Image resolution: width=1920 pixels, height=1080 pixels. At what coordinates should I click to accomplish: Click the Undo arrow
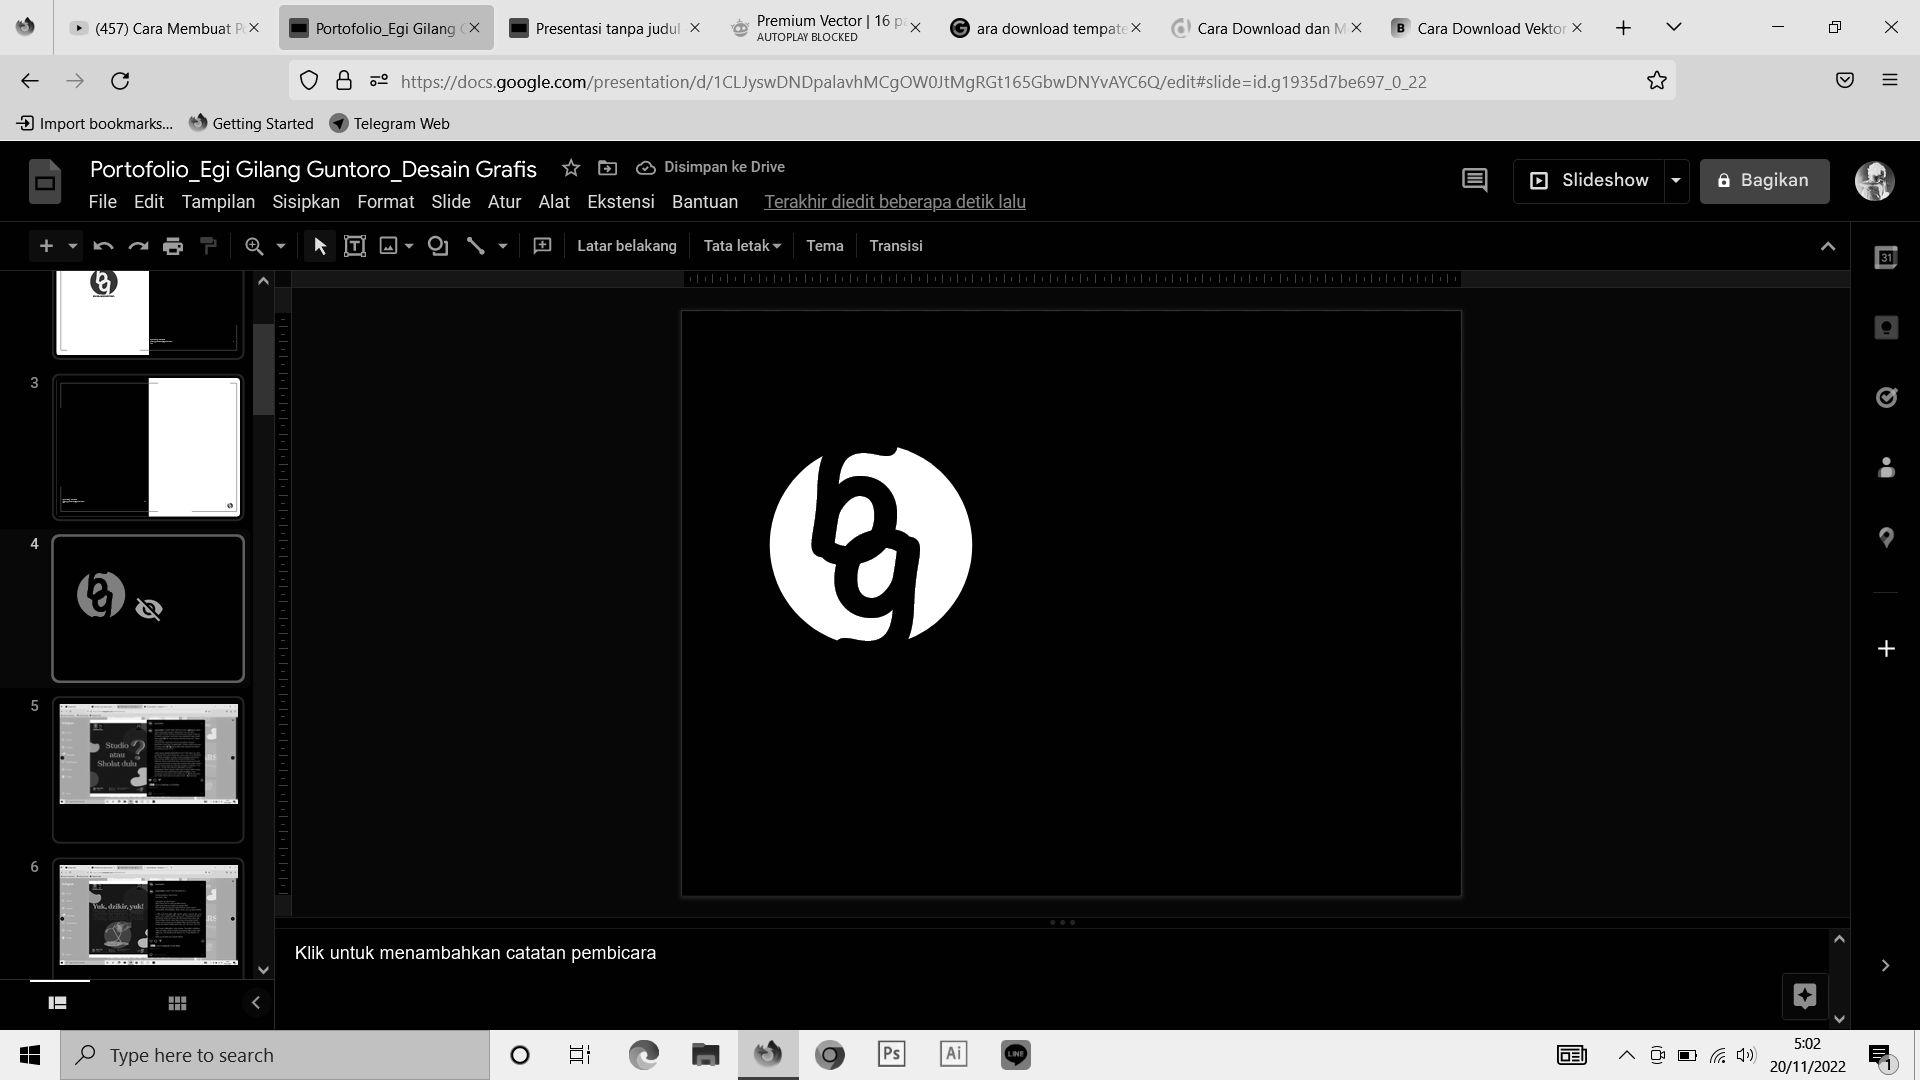point(103,246)
